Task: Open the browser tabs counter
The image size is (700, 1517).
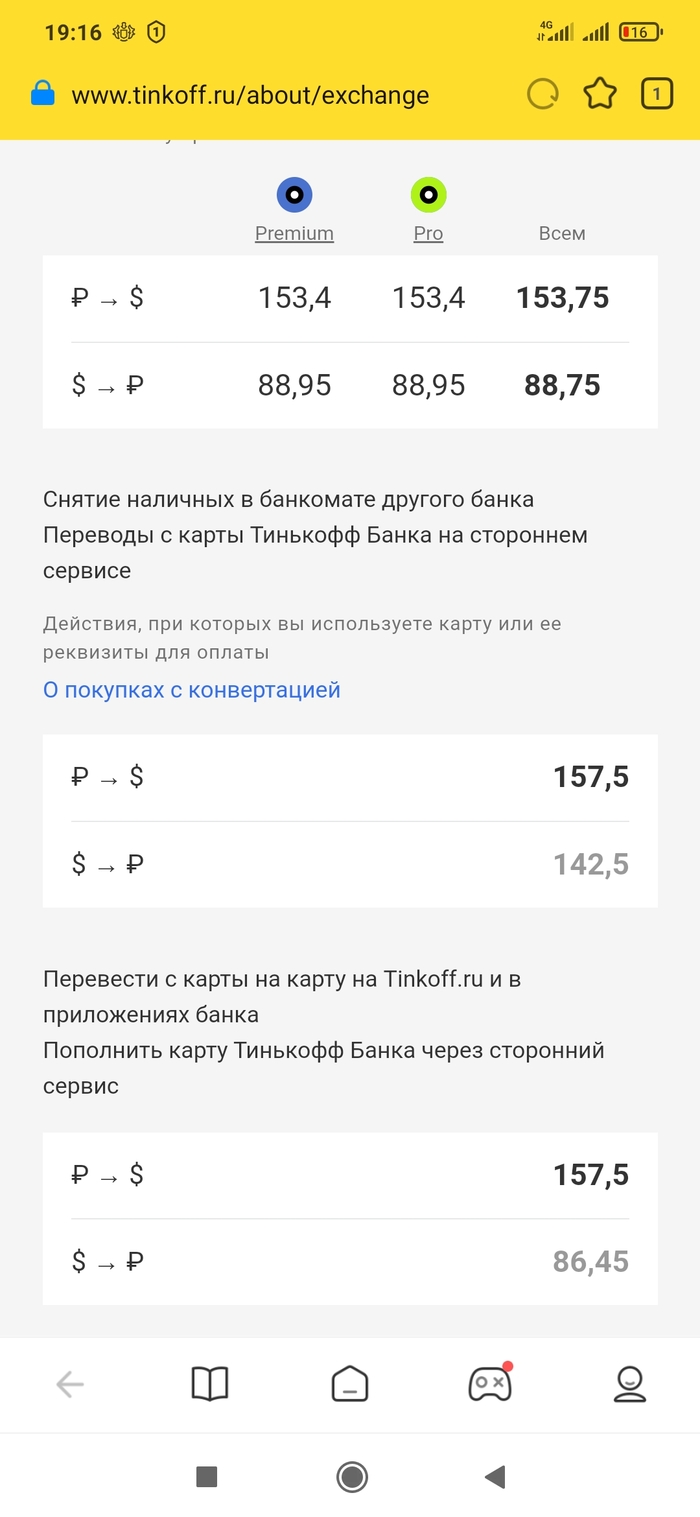Action: tap(657, 95)
